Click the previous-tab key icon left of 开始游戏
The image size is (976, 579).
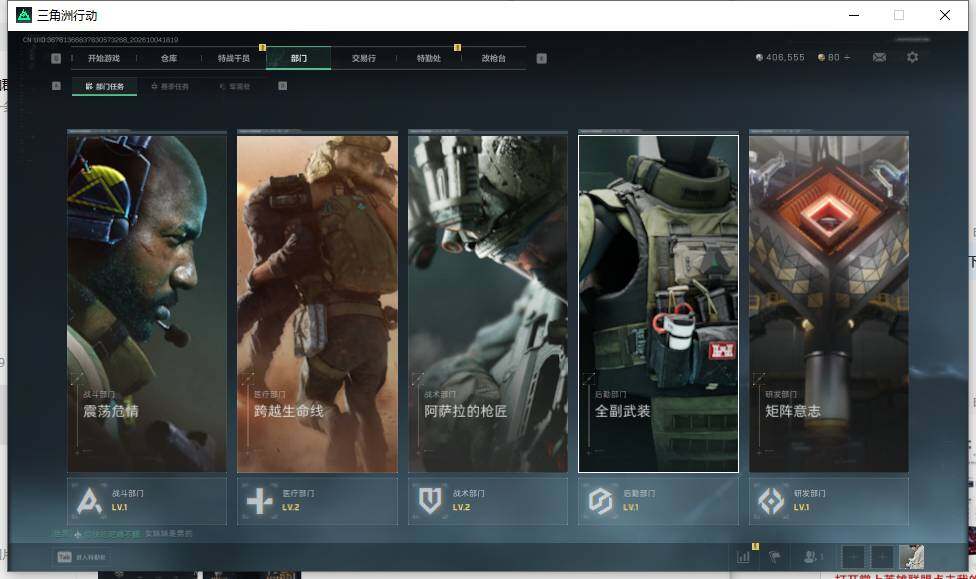56,59
